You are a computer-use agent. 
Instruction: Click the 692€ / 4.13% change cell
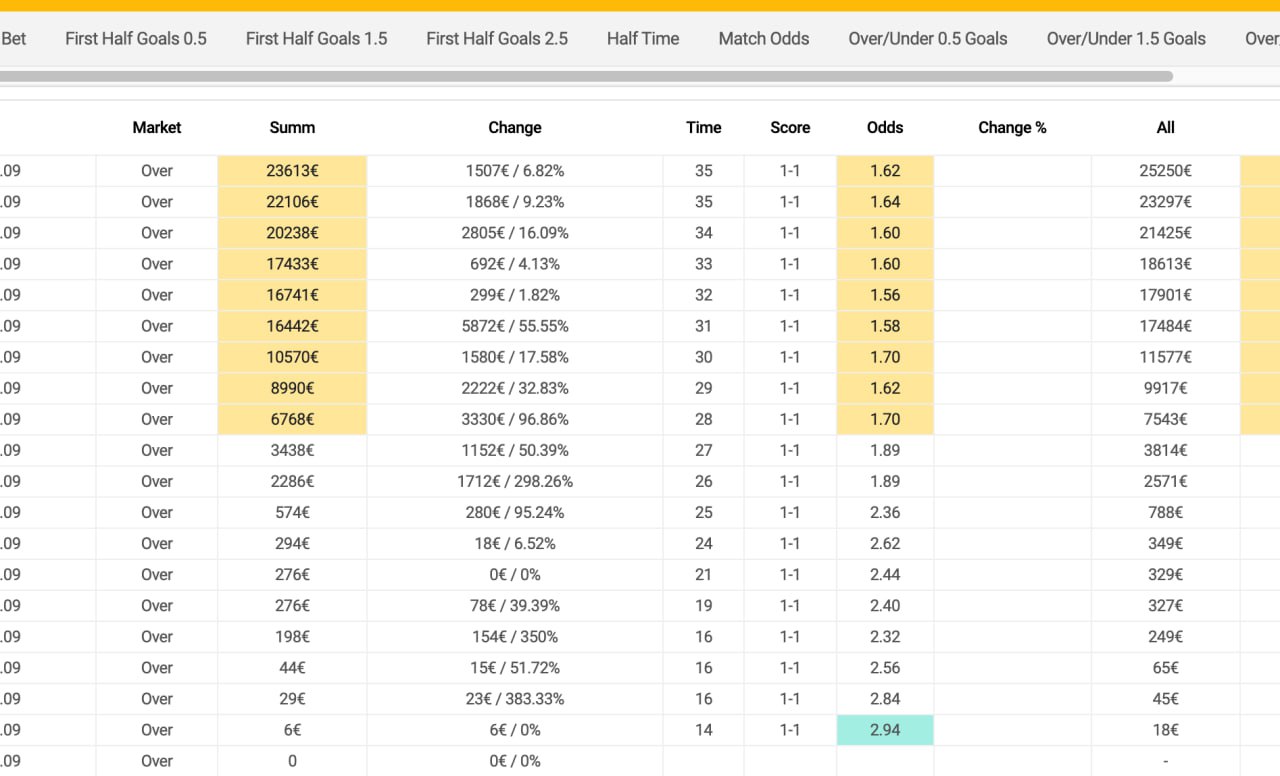coord(515,264)
